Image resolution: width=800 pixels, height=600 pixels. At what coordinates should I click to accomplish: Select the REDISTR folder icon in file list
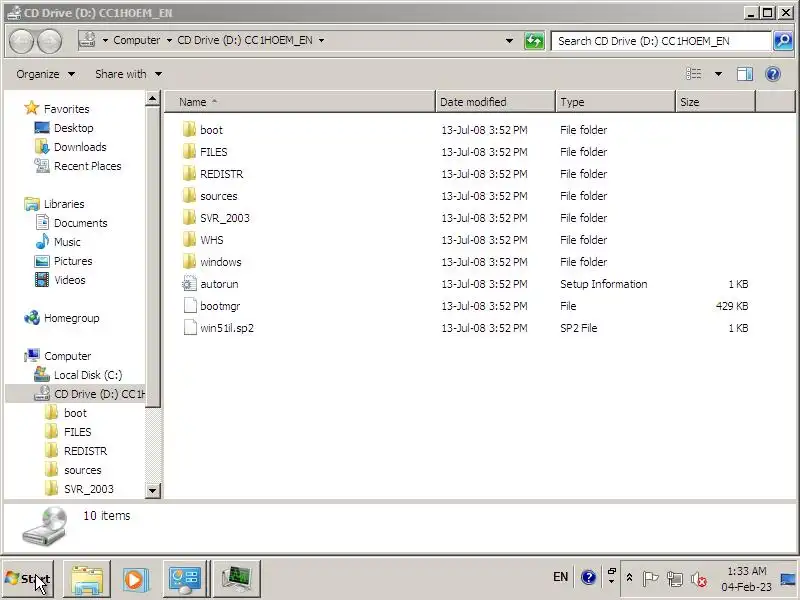coord(189,173)
